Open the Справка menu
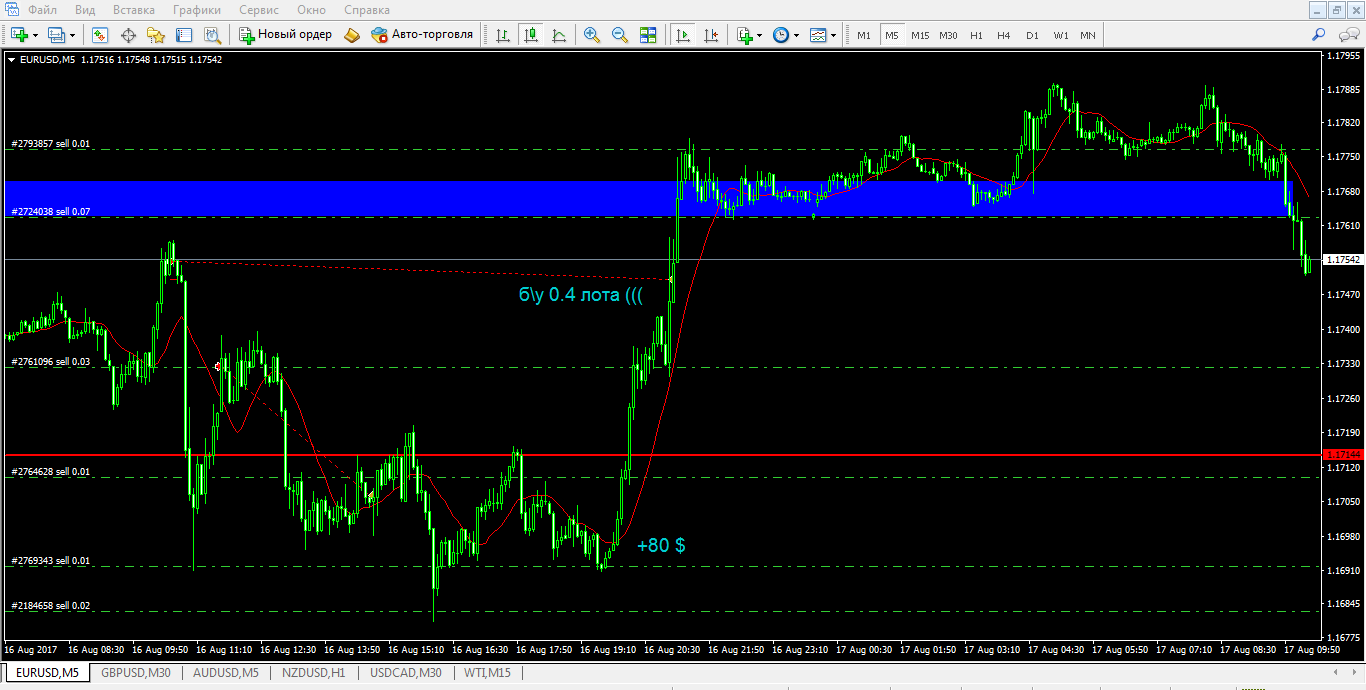Viewport: 1366px width, 690px height. coord(367,10)
